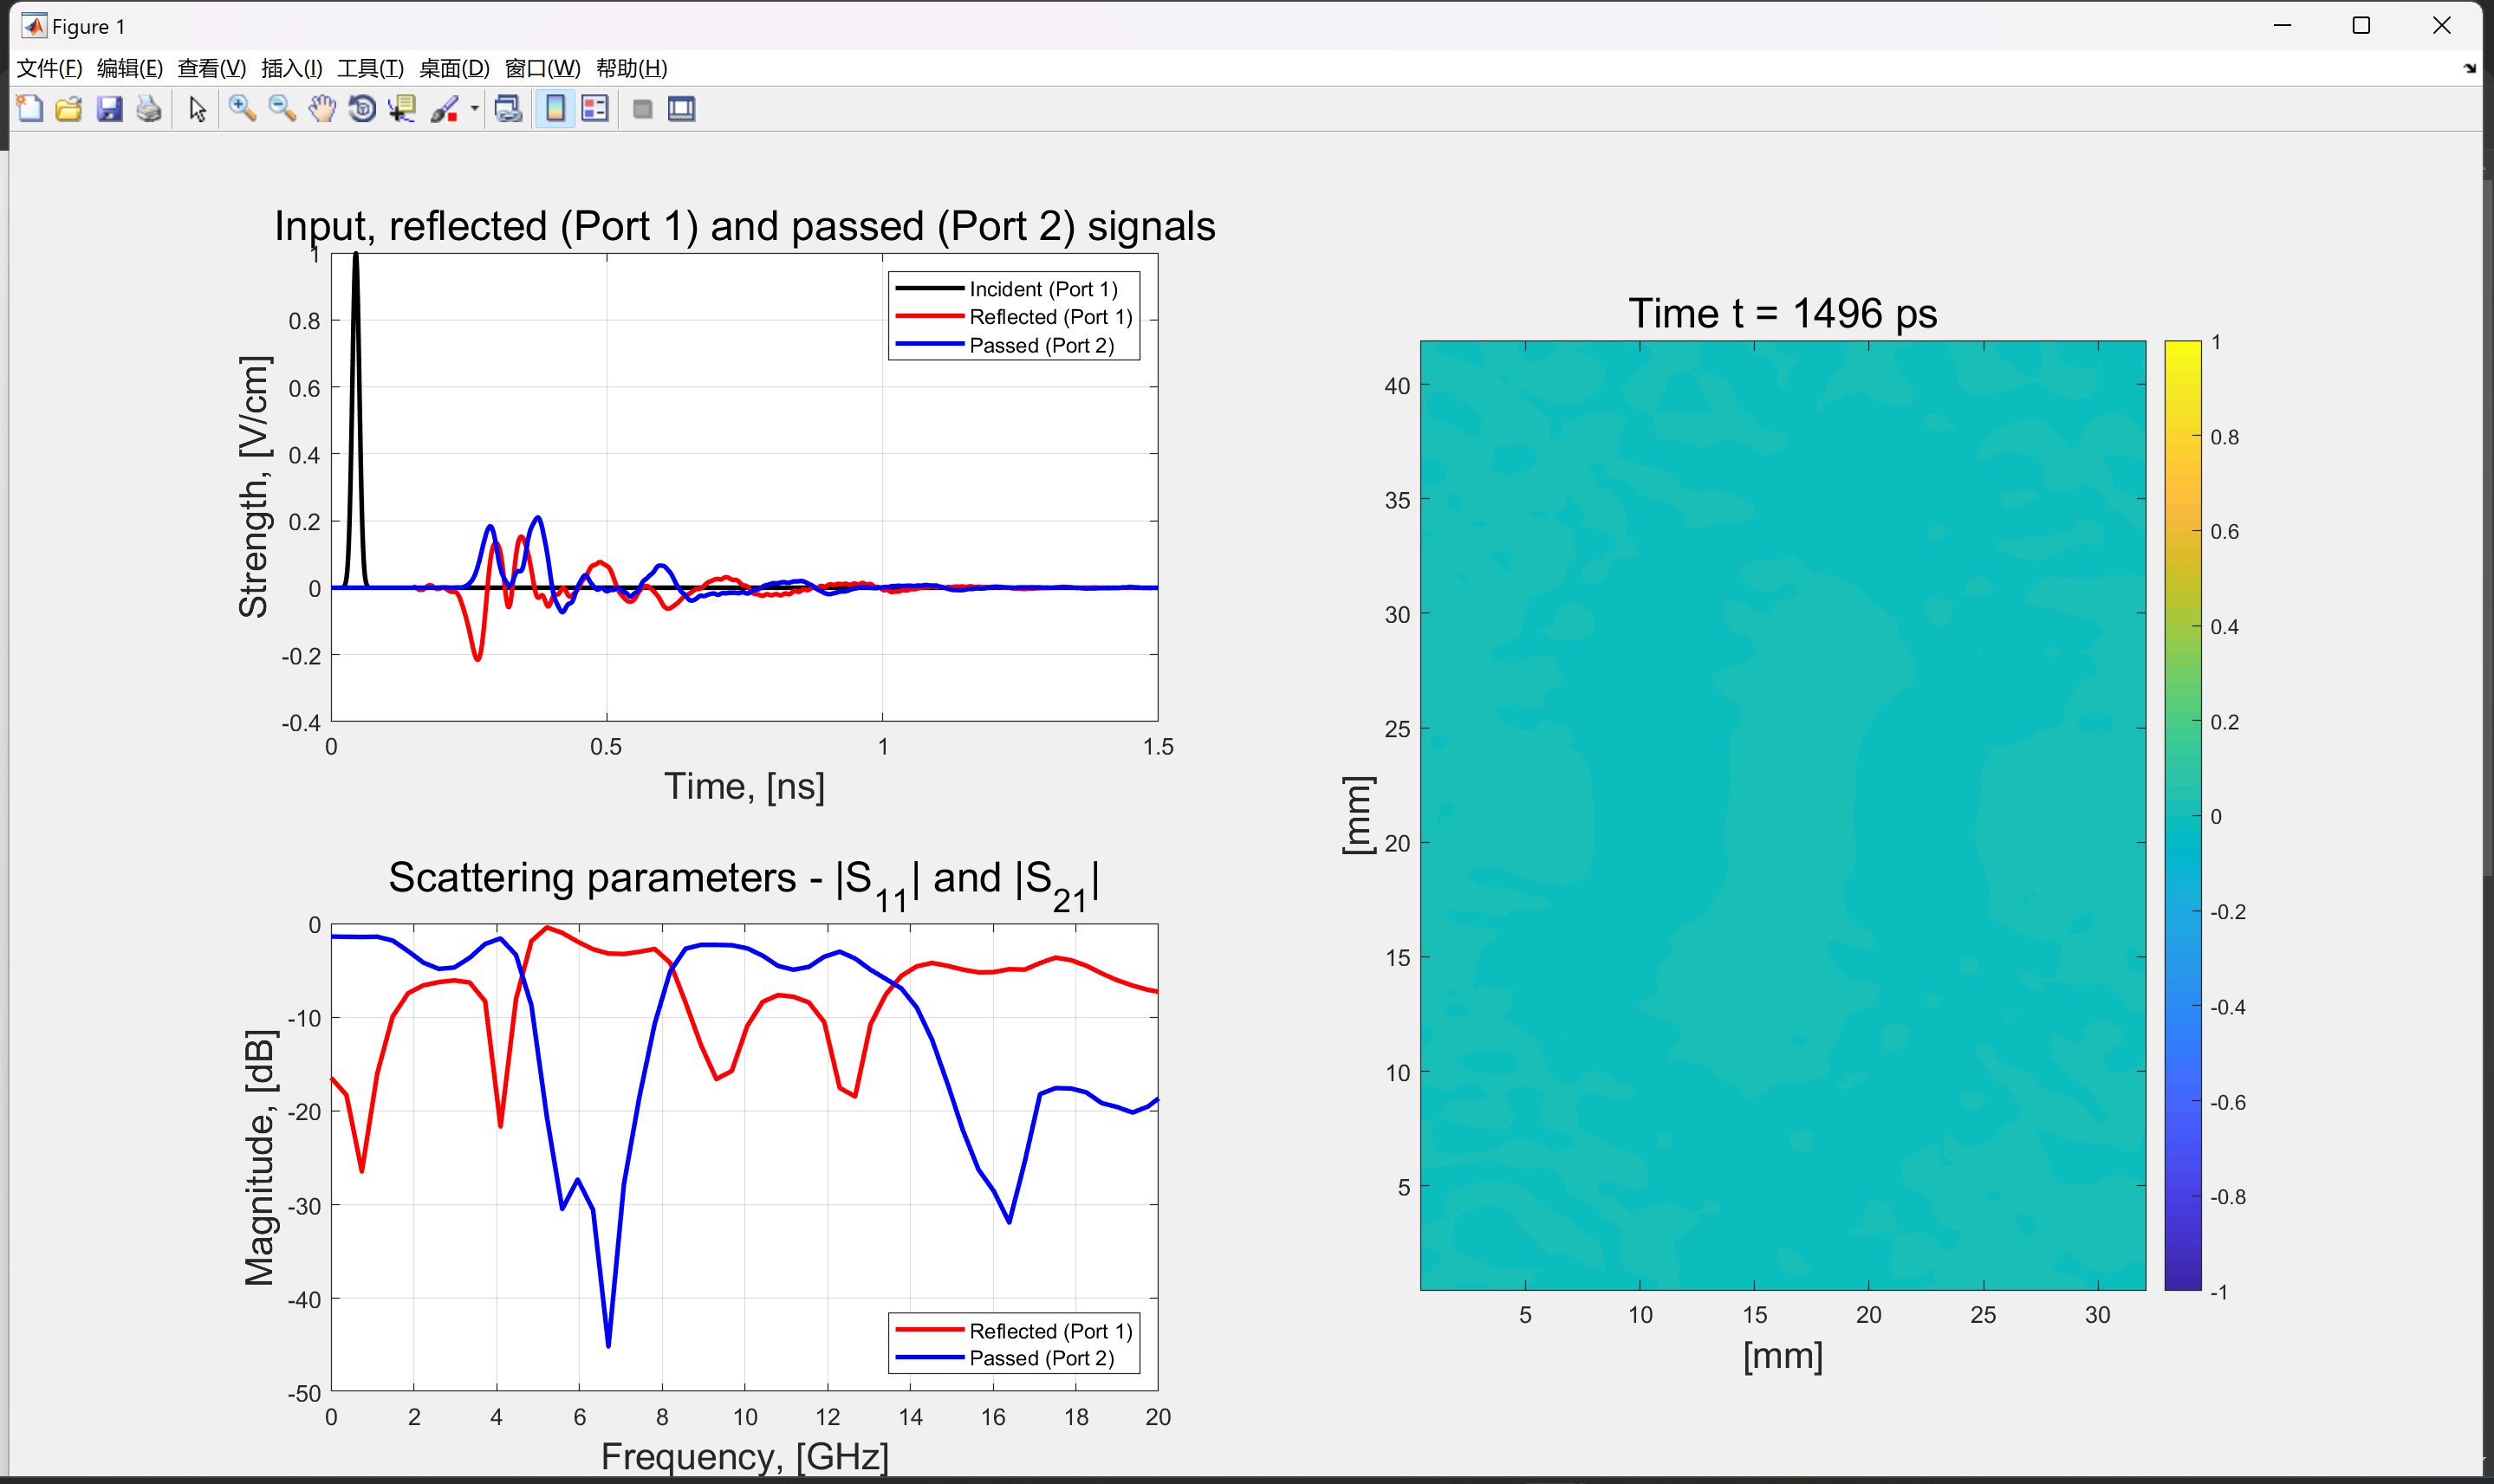Screen dimensions: 2494x1484
Task: Open the 文件(F) File menu
Action: click(49, 68)
